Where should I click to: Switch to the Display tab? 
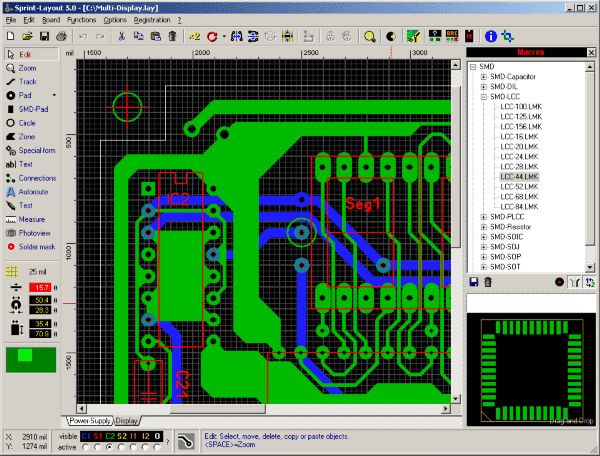pos(129,420)
